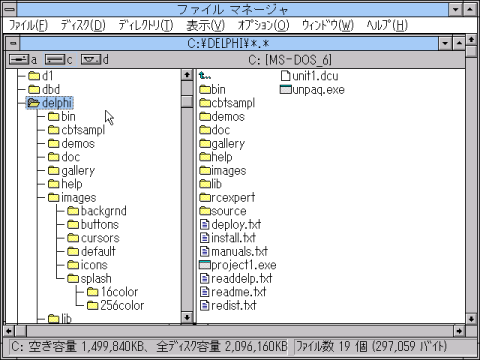This screenshot has height=360, width=480.
Task: Select cbtsampl folder in directory tree
Action: point(76,130)
